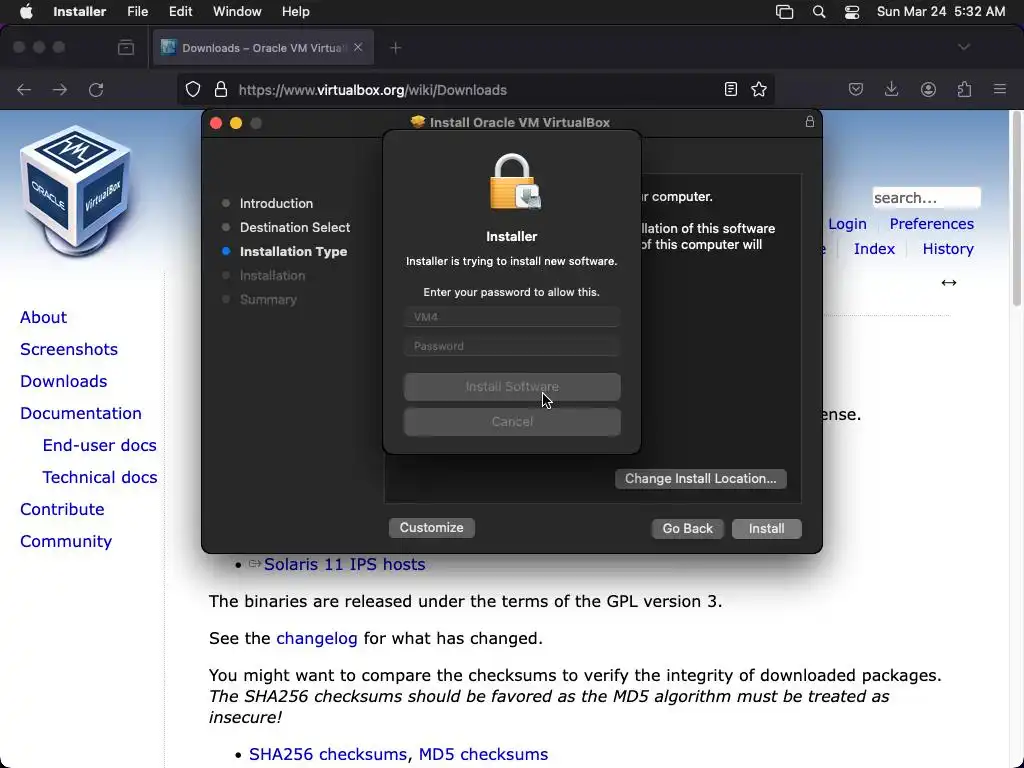The height and width of the screenshot is (768, 1024).
Task: Toggle reader view in address bar
Action: (731, 89)
